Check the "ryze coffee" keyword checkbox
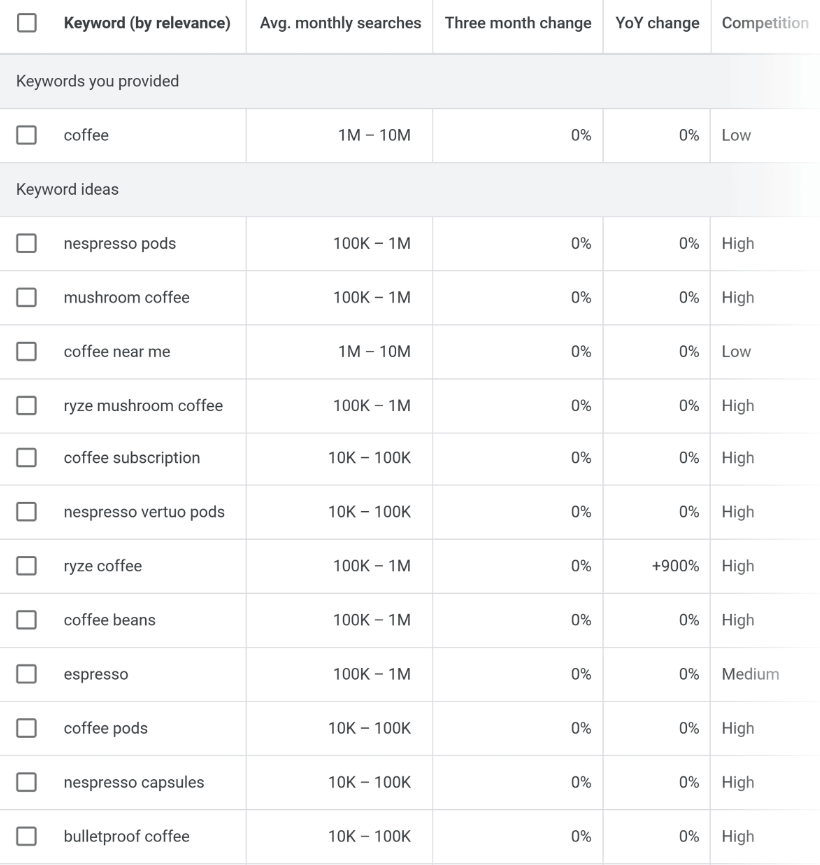 pos(26,566)
